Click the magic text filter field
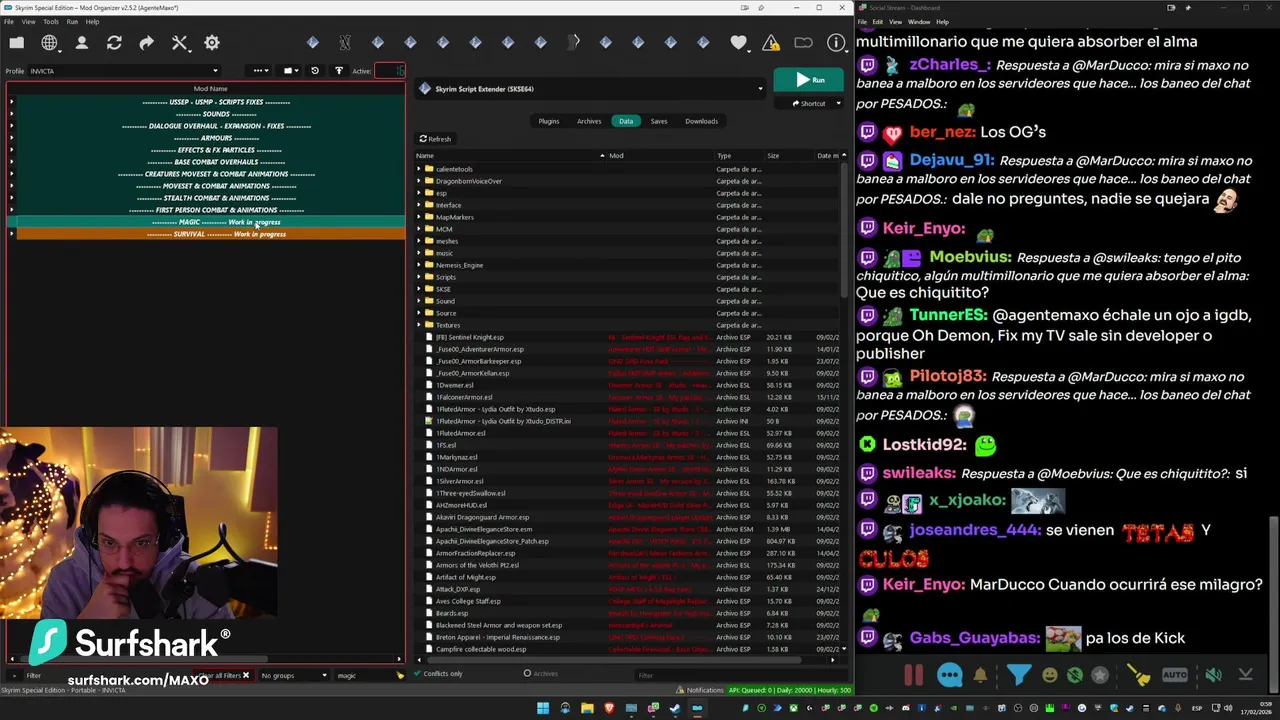 click(x=364, y=675)
